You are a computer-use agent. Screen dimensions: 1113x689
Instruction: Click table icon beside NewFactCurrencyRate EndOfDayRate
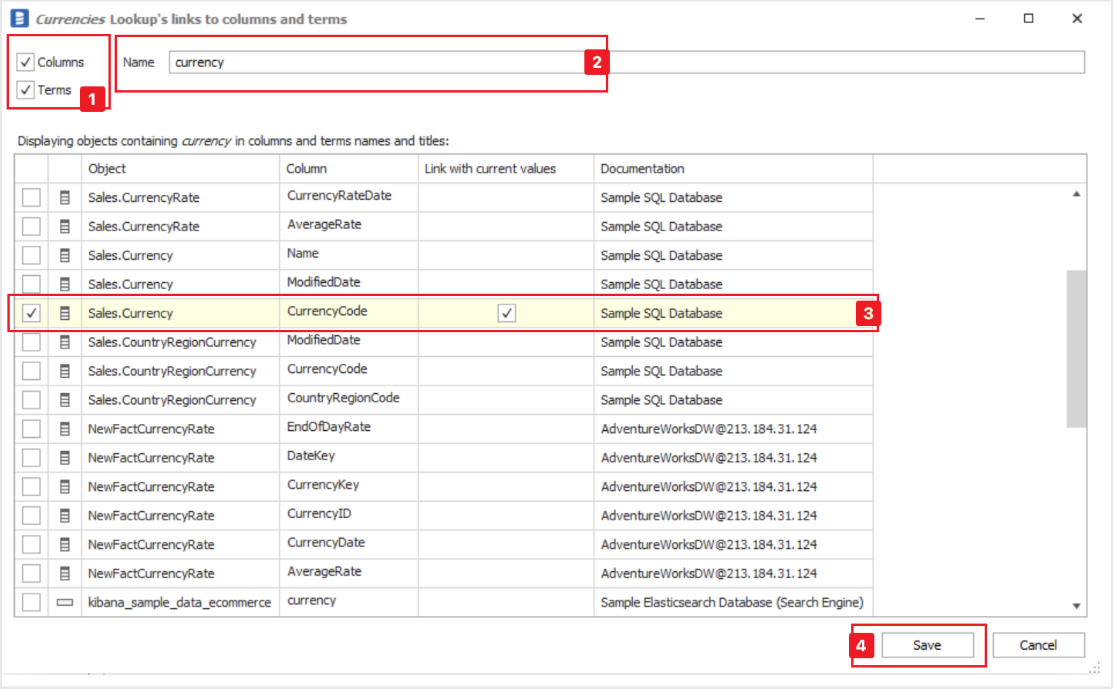[65, 429]
